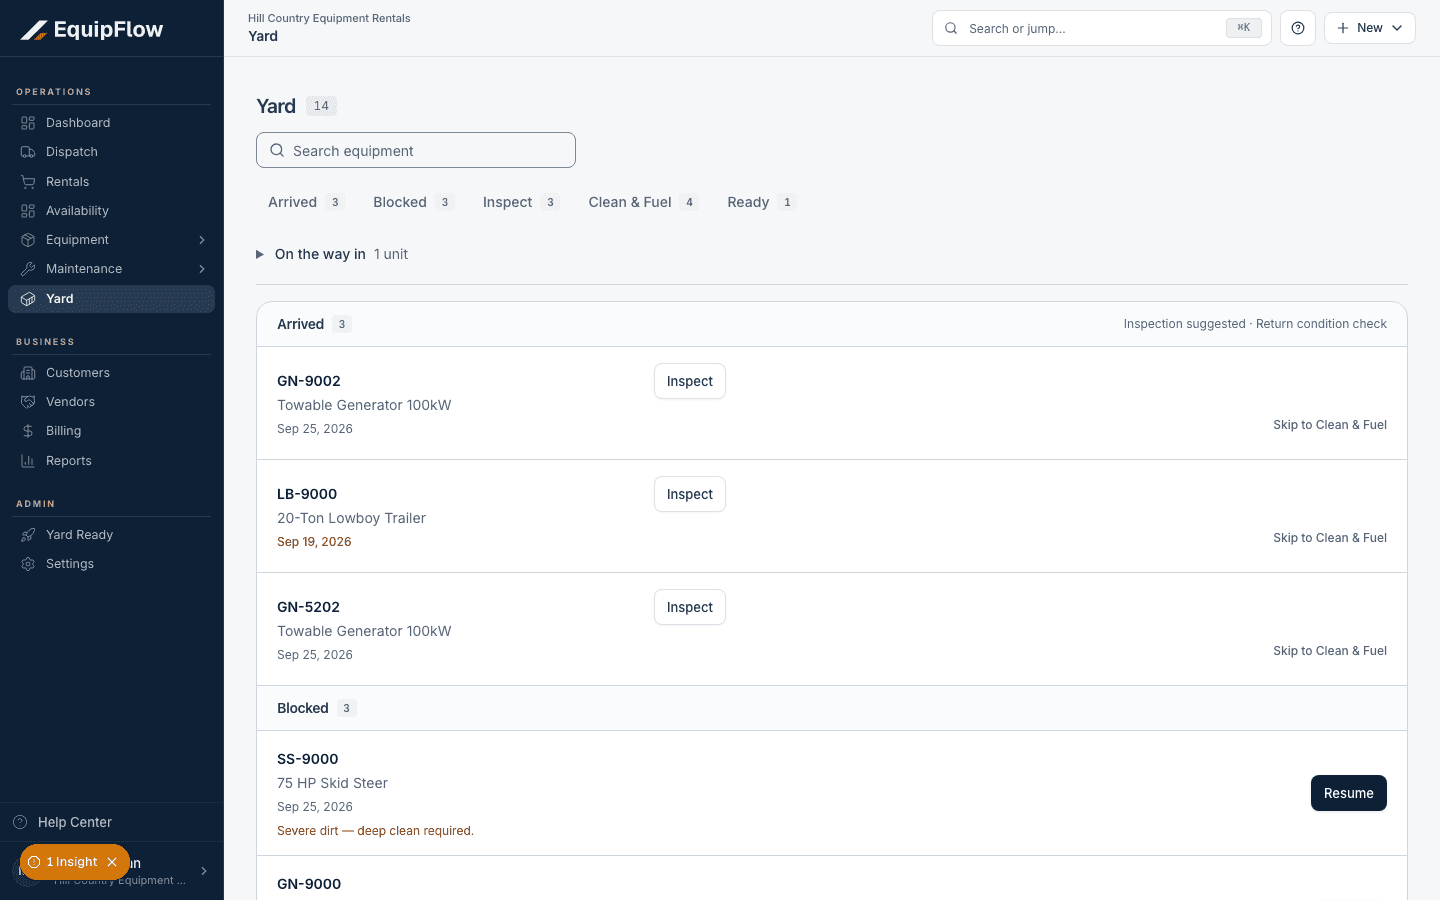Expand the account menu chevron
Viewport: 1440px width, 900px height.
[x=204, y=871]
